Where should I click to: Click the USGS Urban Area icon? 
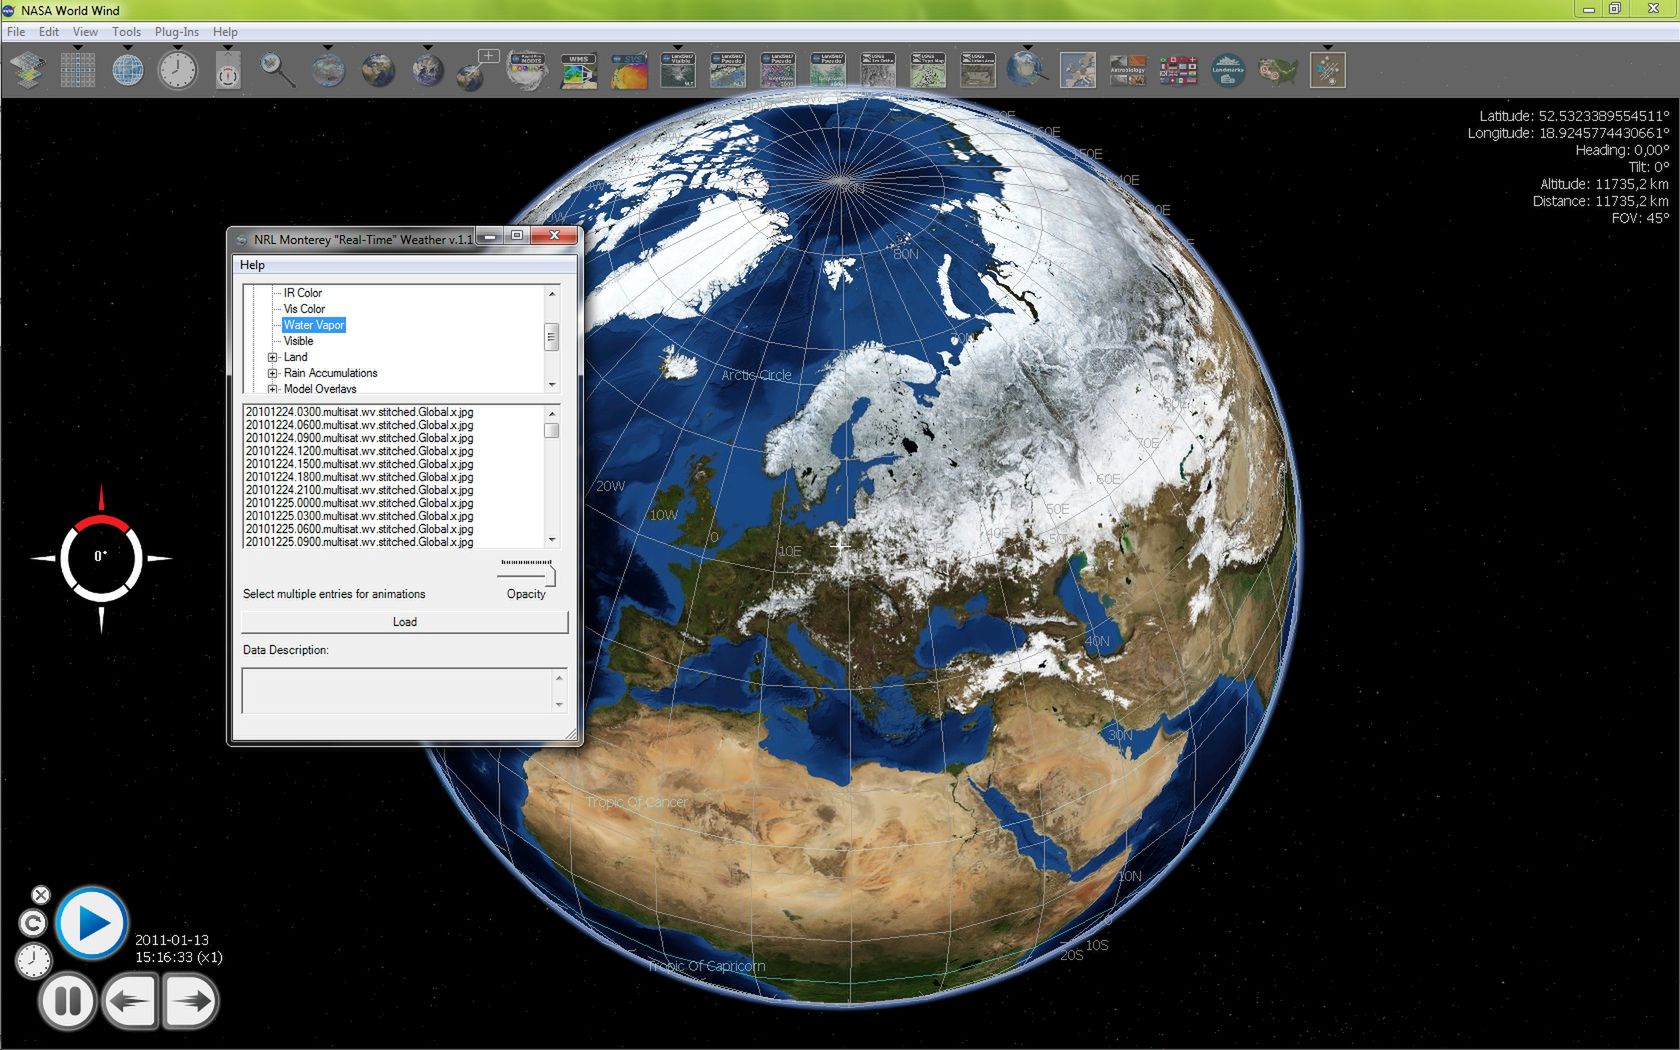coord(978,70)
